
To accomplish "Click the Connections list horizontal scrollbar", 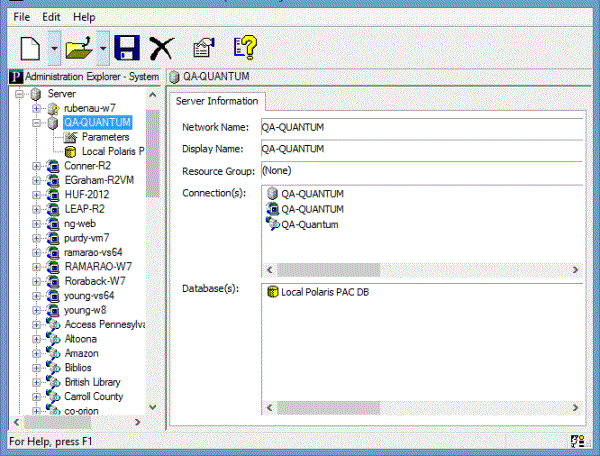I will (420, 269).
